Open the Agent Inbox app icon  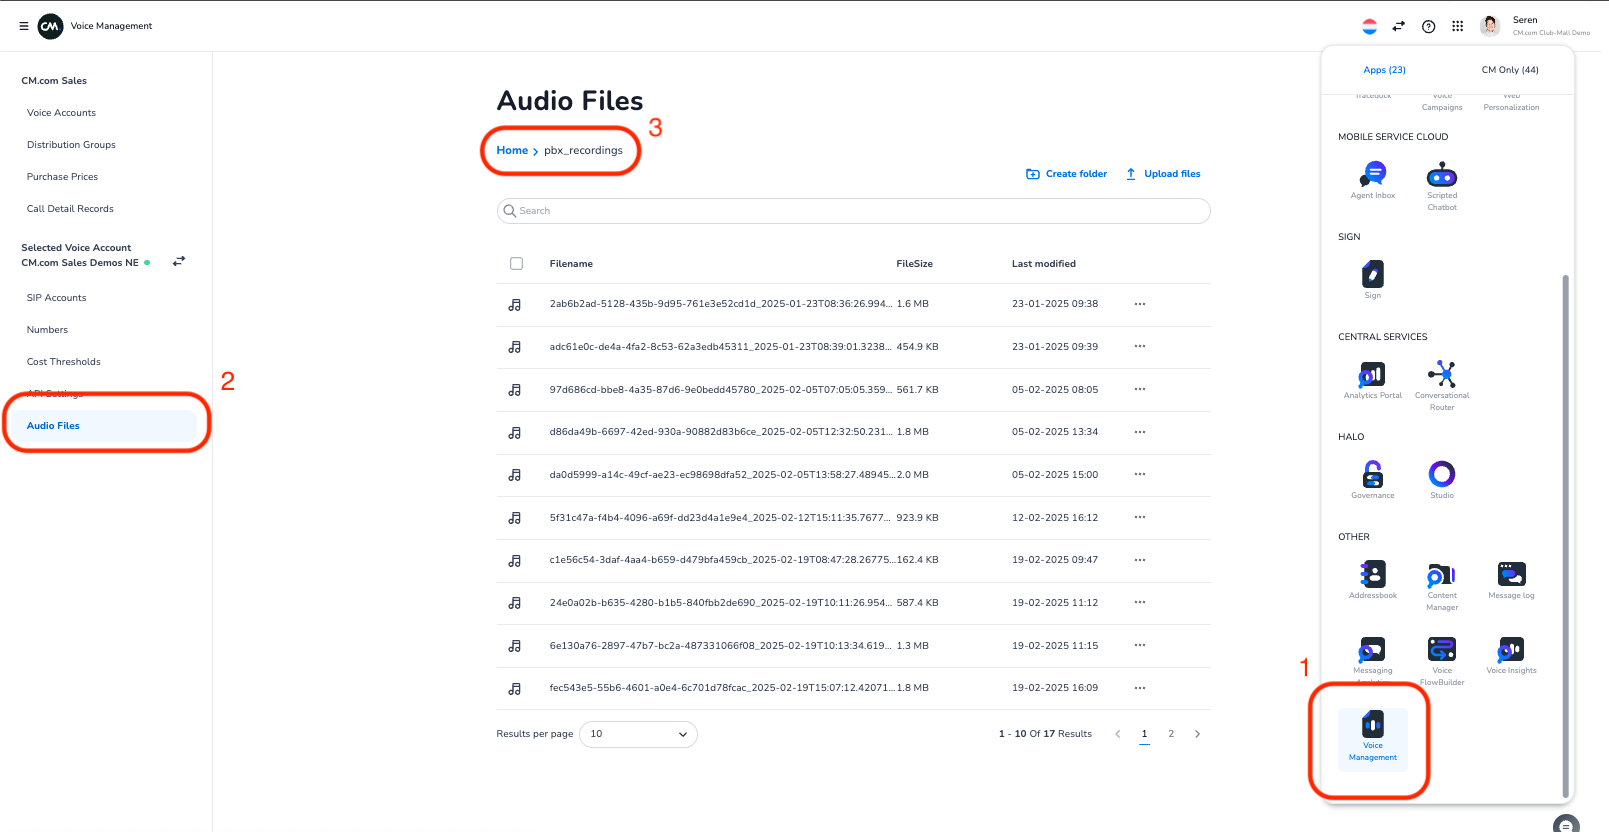pyautogui.click(x=1372, y=176)
